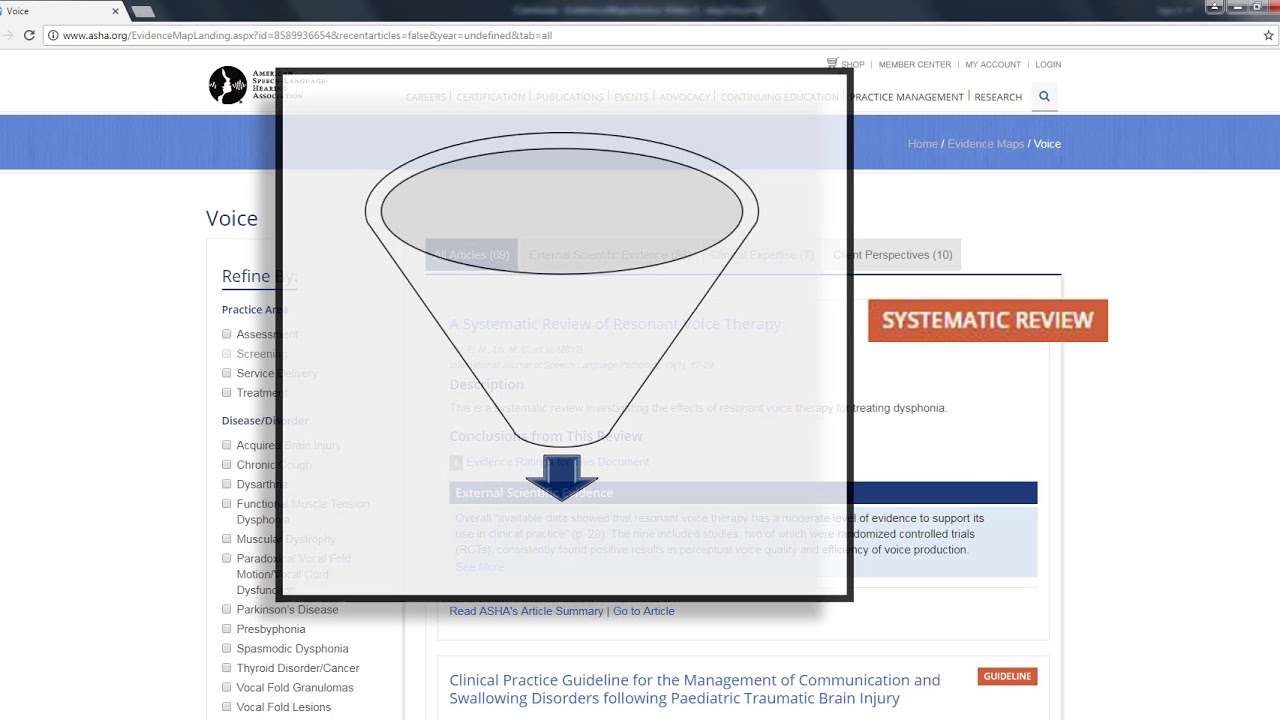Reload the page with browser refresh icon

click(29, 35)
